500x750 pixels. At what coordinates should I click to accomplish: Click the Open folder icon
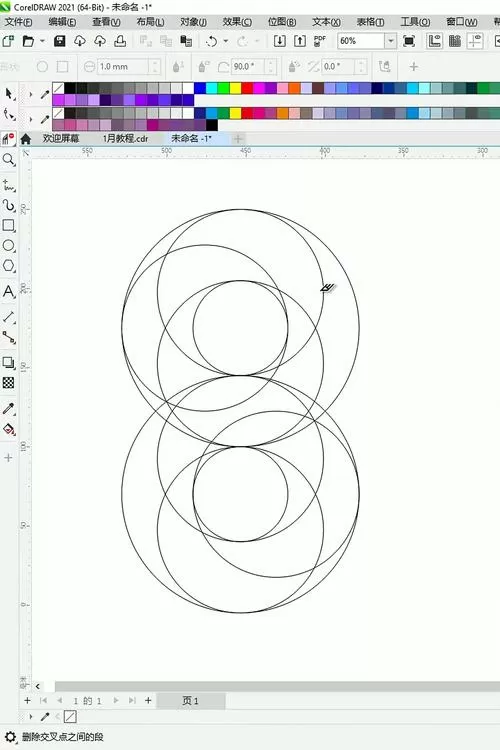pos(28,41)
